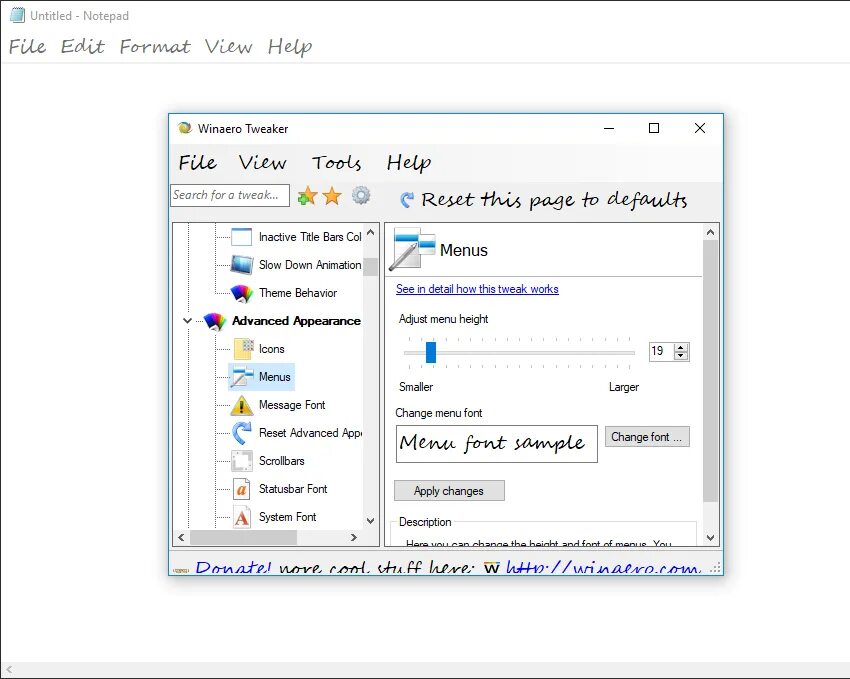Click tree horizontal scroll left arrow
Viewport: 850px width, 679px height.
[x=181, y=538]
